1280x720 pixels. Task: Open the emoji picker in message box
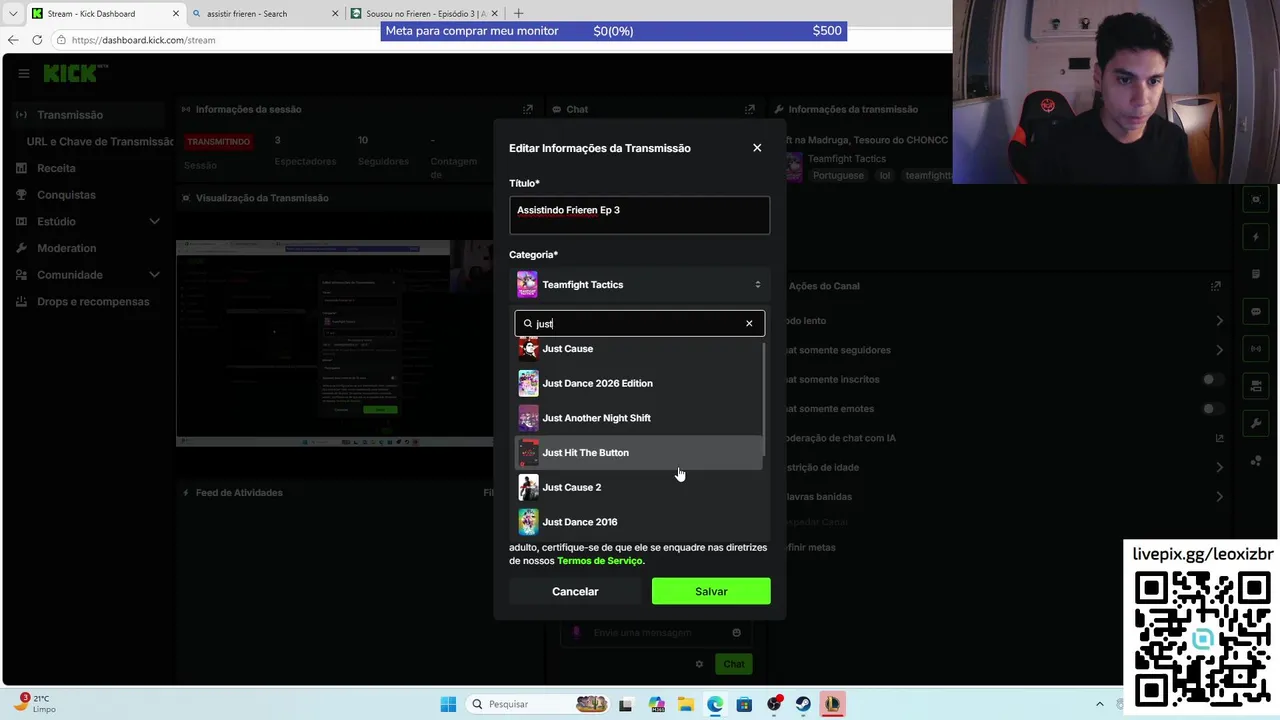click(736, 632)
